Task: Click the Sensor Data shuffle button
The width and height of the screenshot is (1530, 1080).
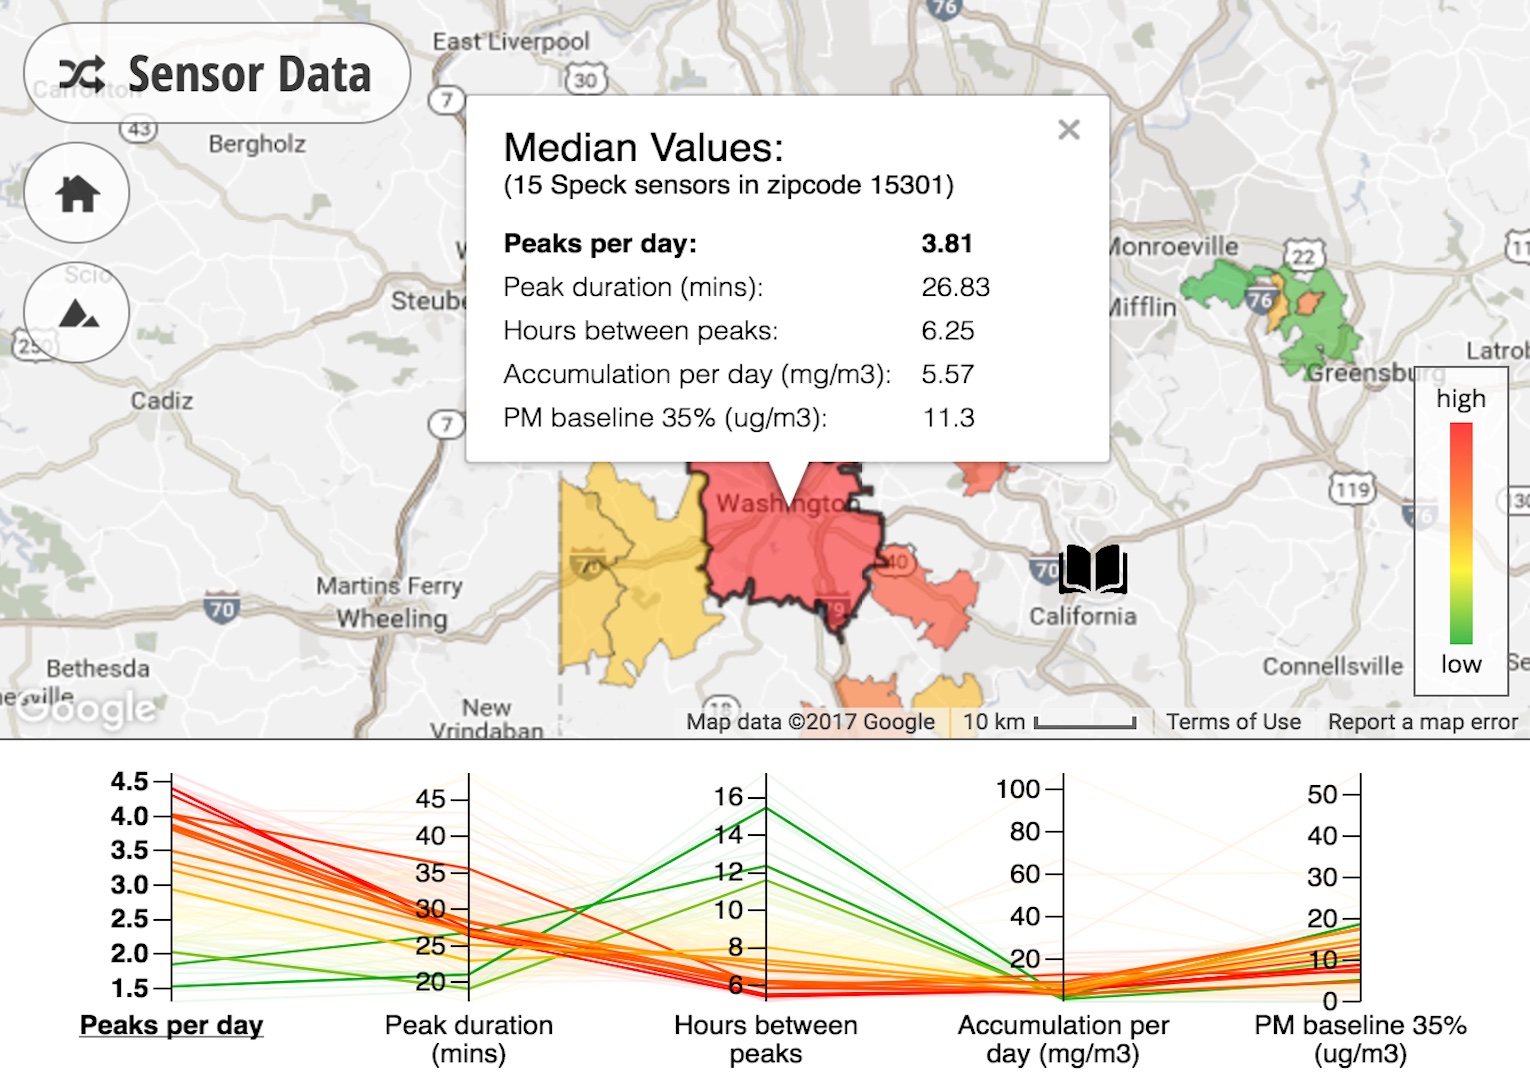Action: point(217,74)
